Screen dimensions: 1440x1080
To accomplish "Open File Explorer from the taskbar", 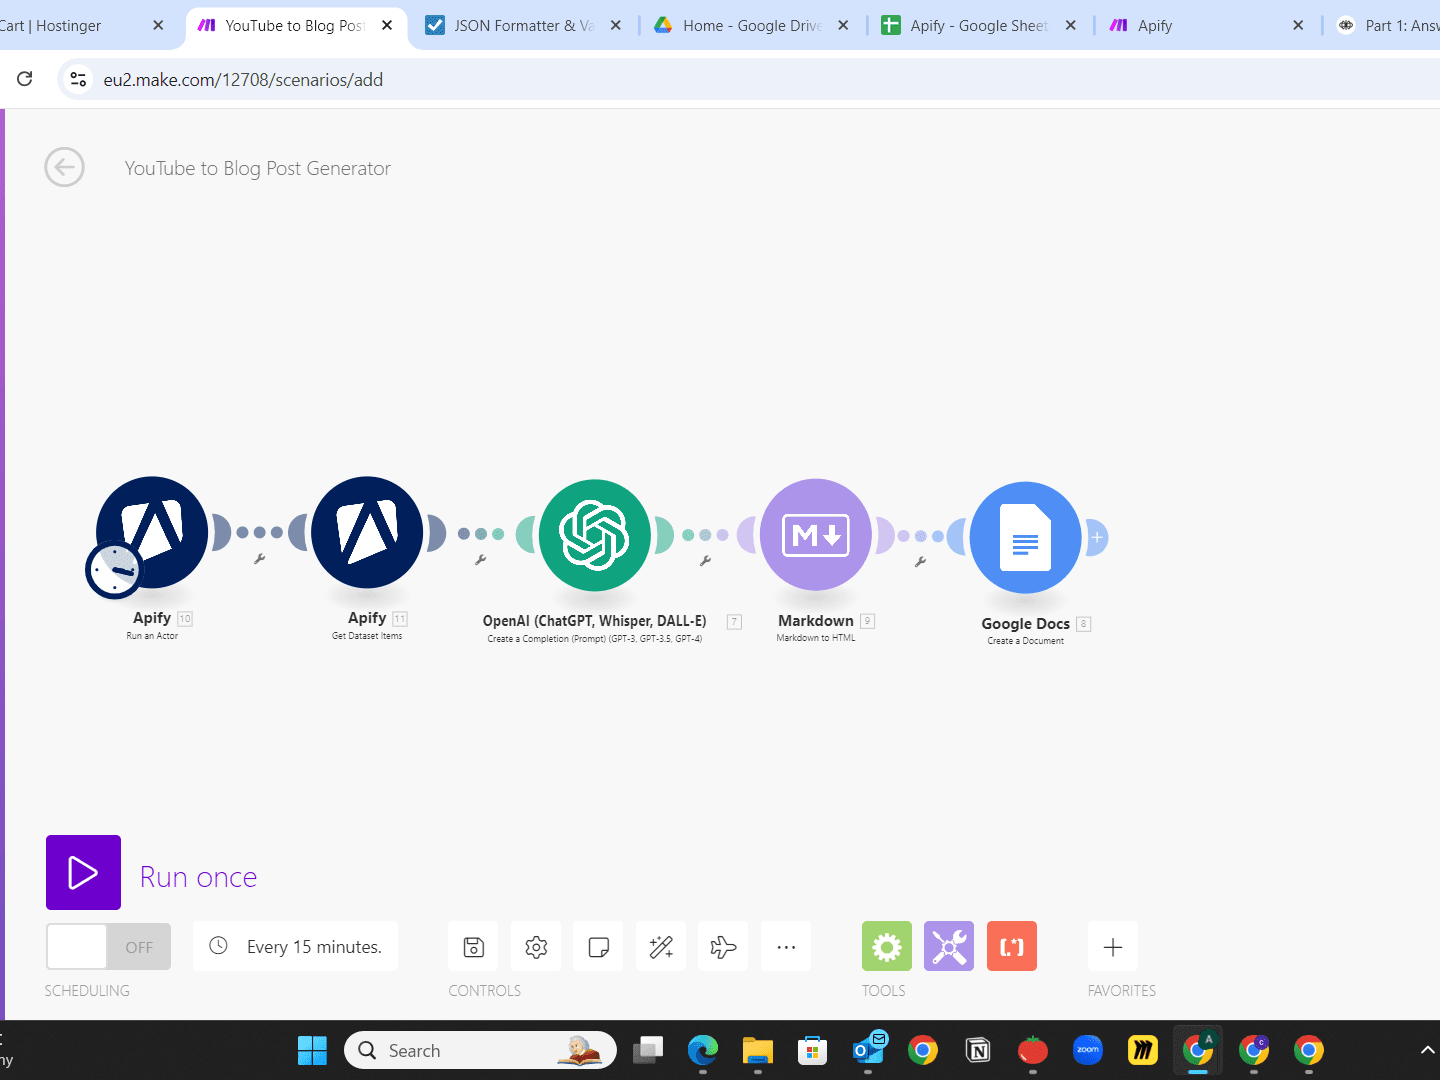I will tap(758, 1050).
